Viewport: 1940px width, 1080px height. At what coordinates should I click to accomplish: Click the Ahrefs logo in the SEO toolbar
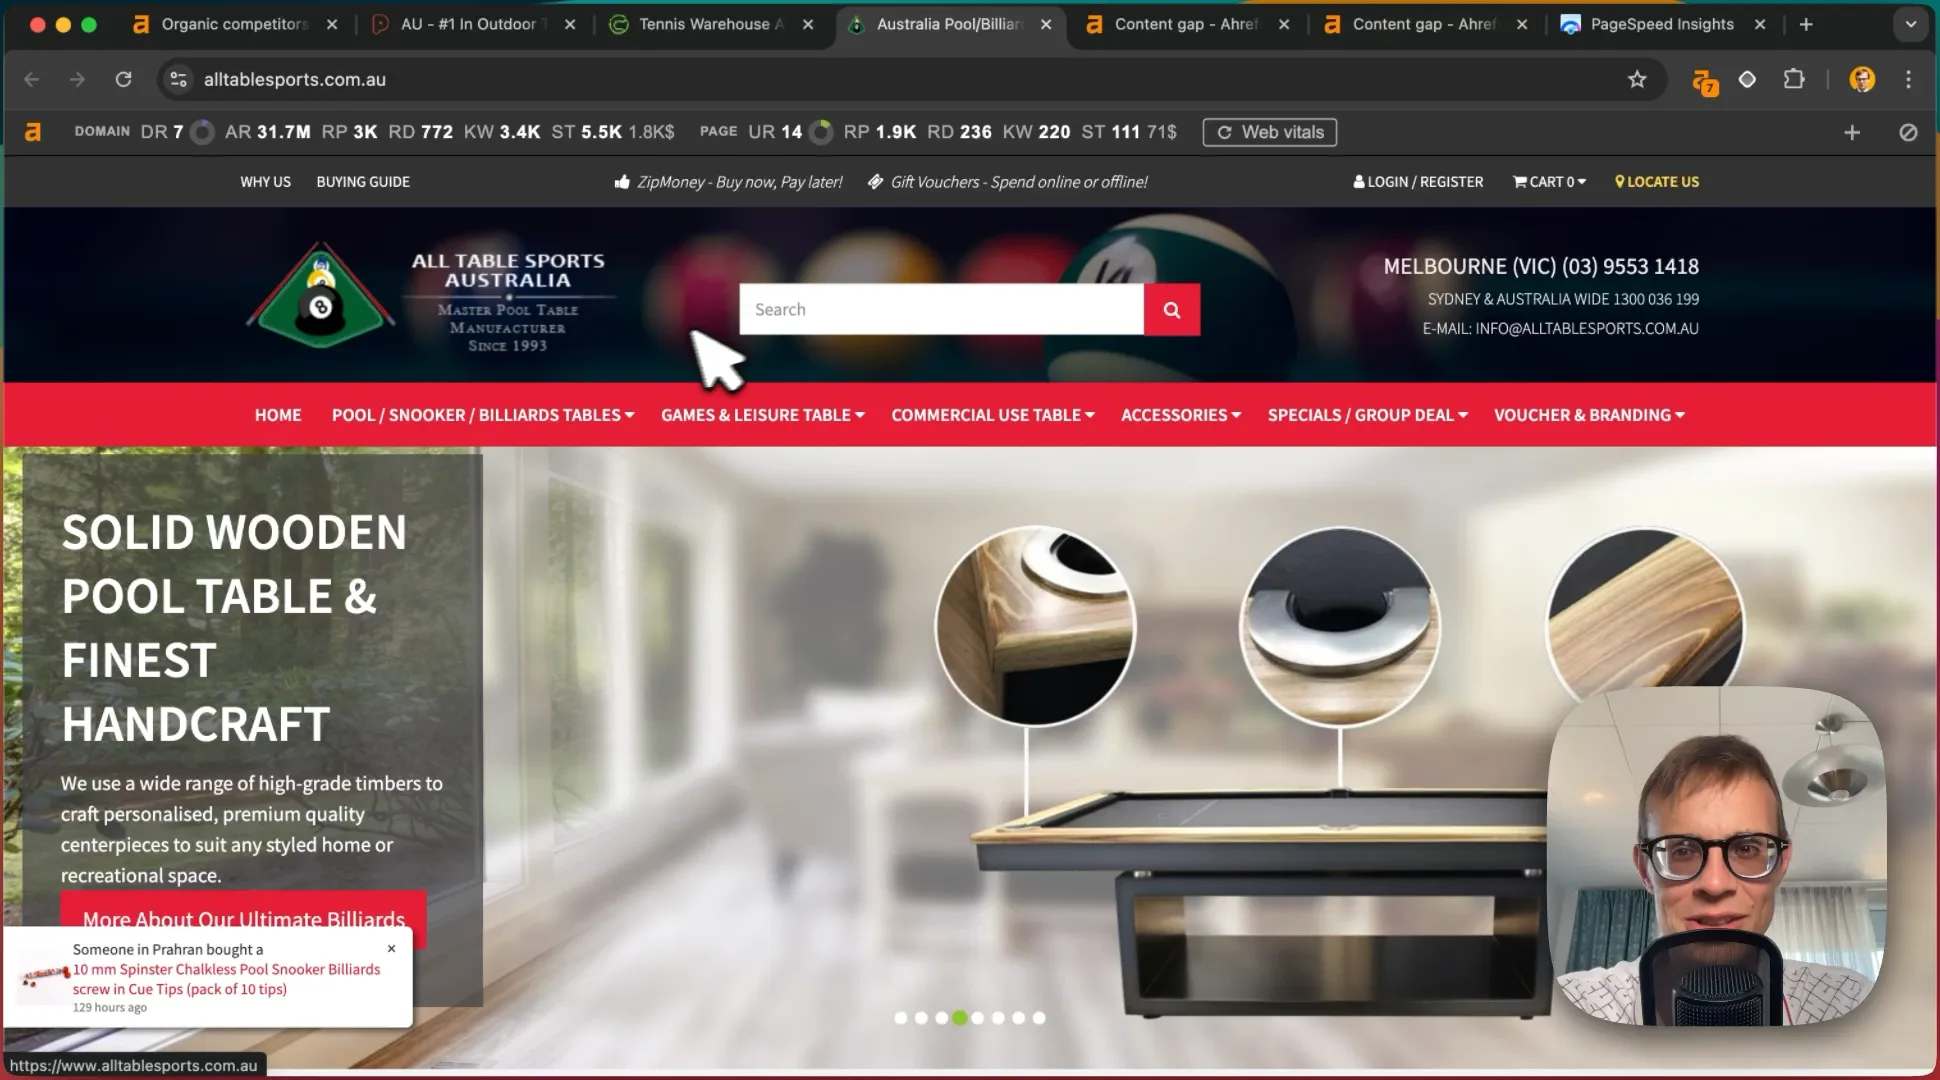tap(33, 132)
